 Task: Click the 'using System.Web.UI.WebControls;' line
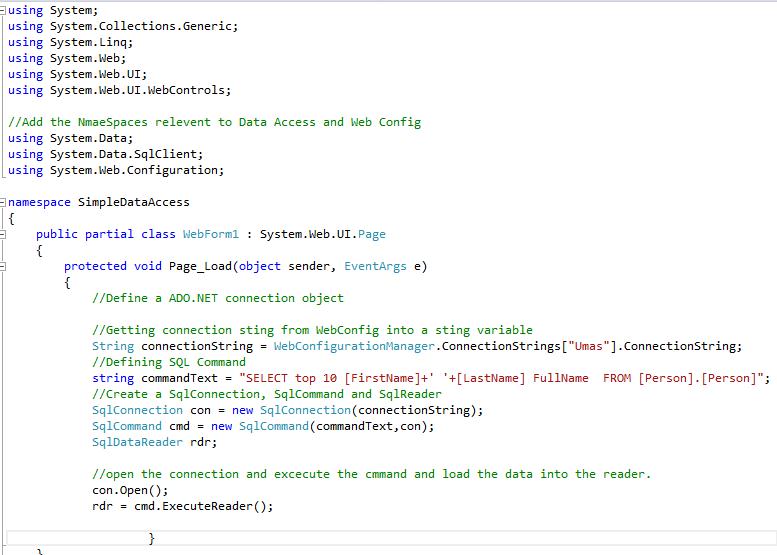(119, 90)
